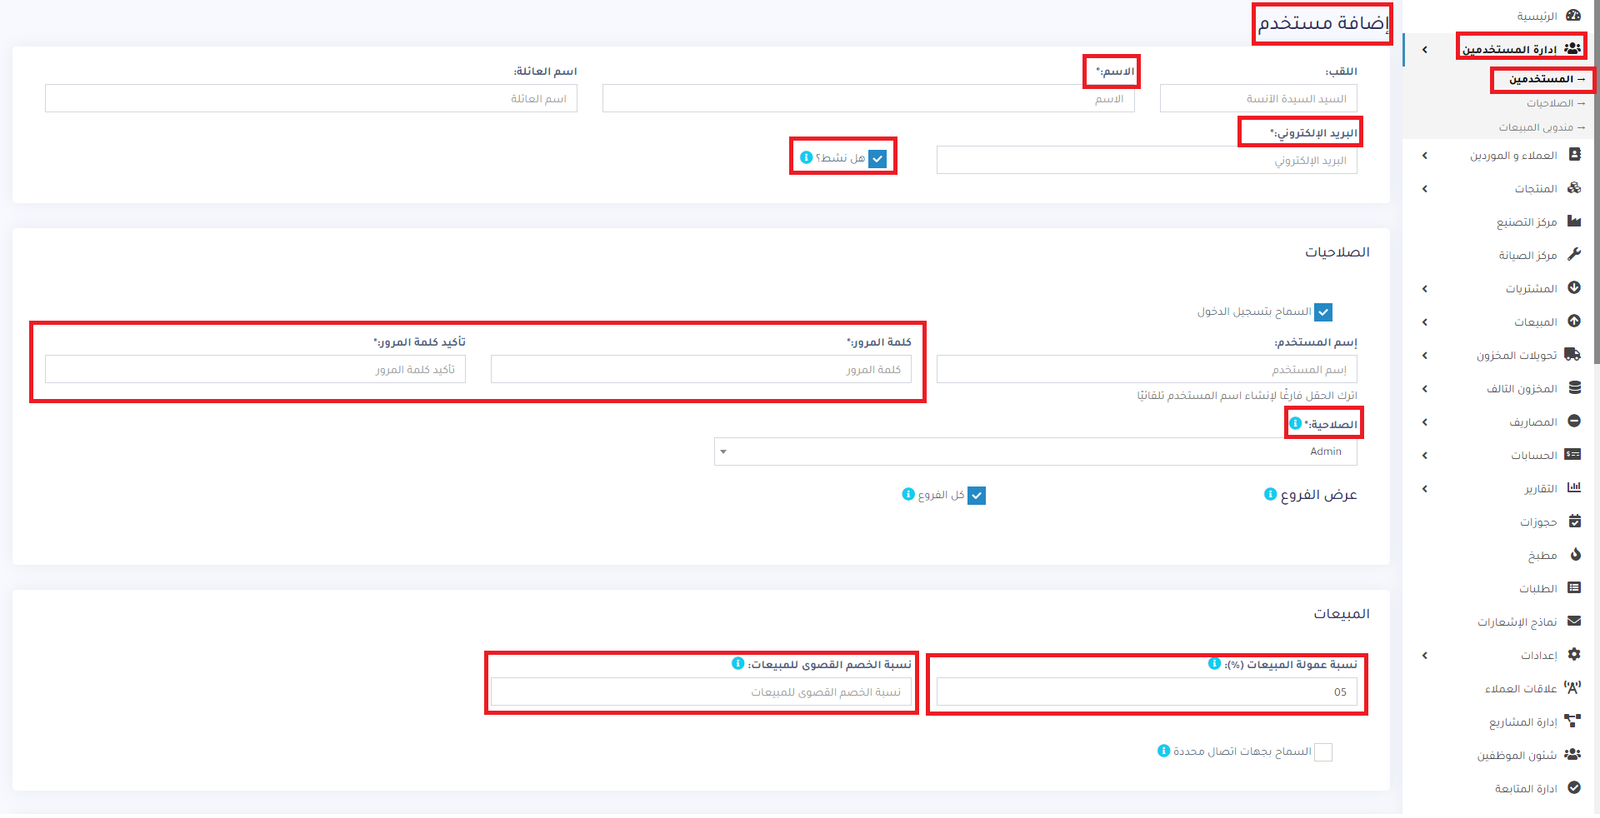Expand the الحسابات sidebar menu chevron
This screenshot has width=1600, height=818.
coord(1425,456)
